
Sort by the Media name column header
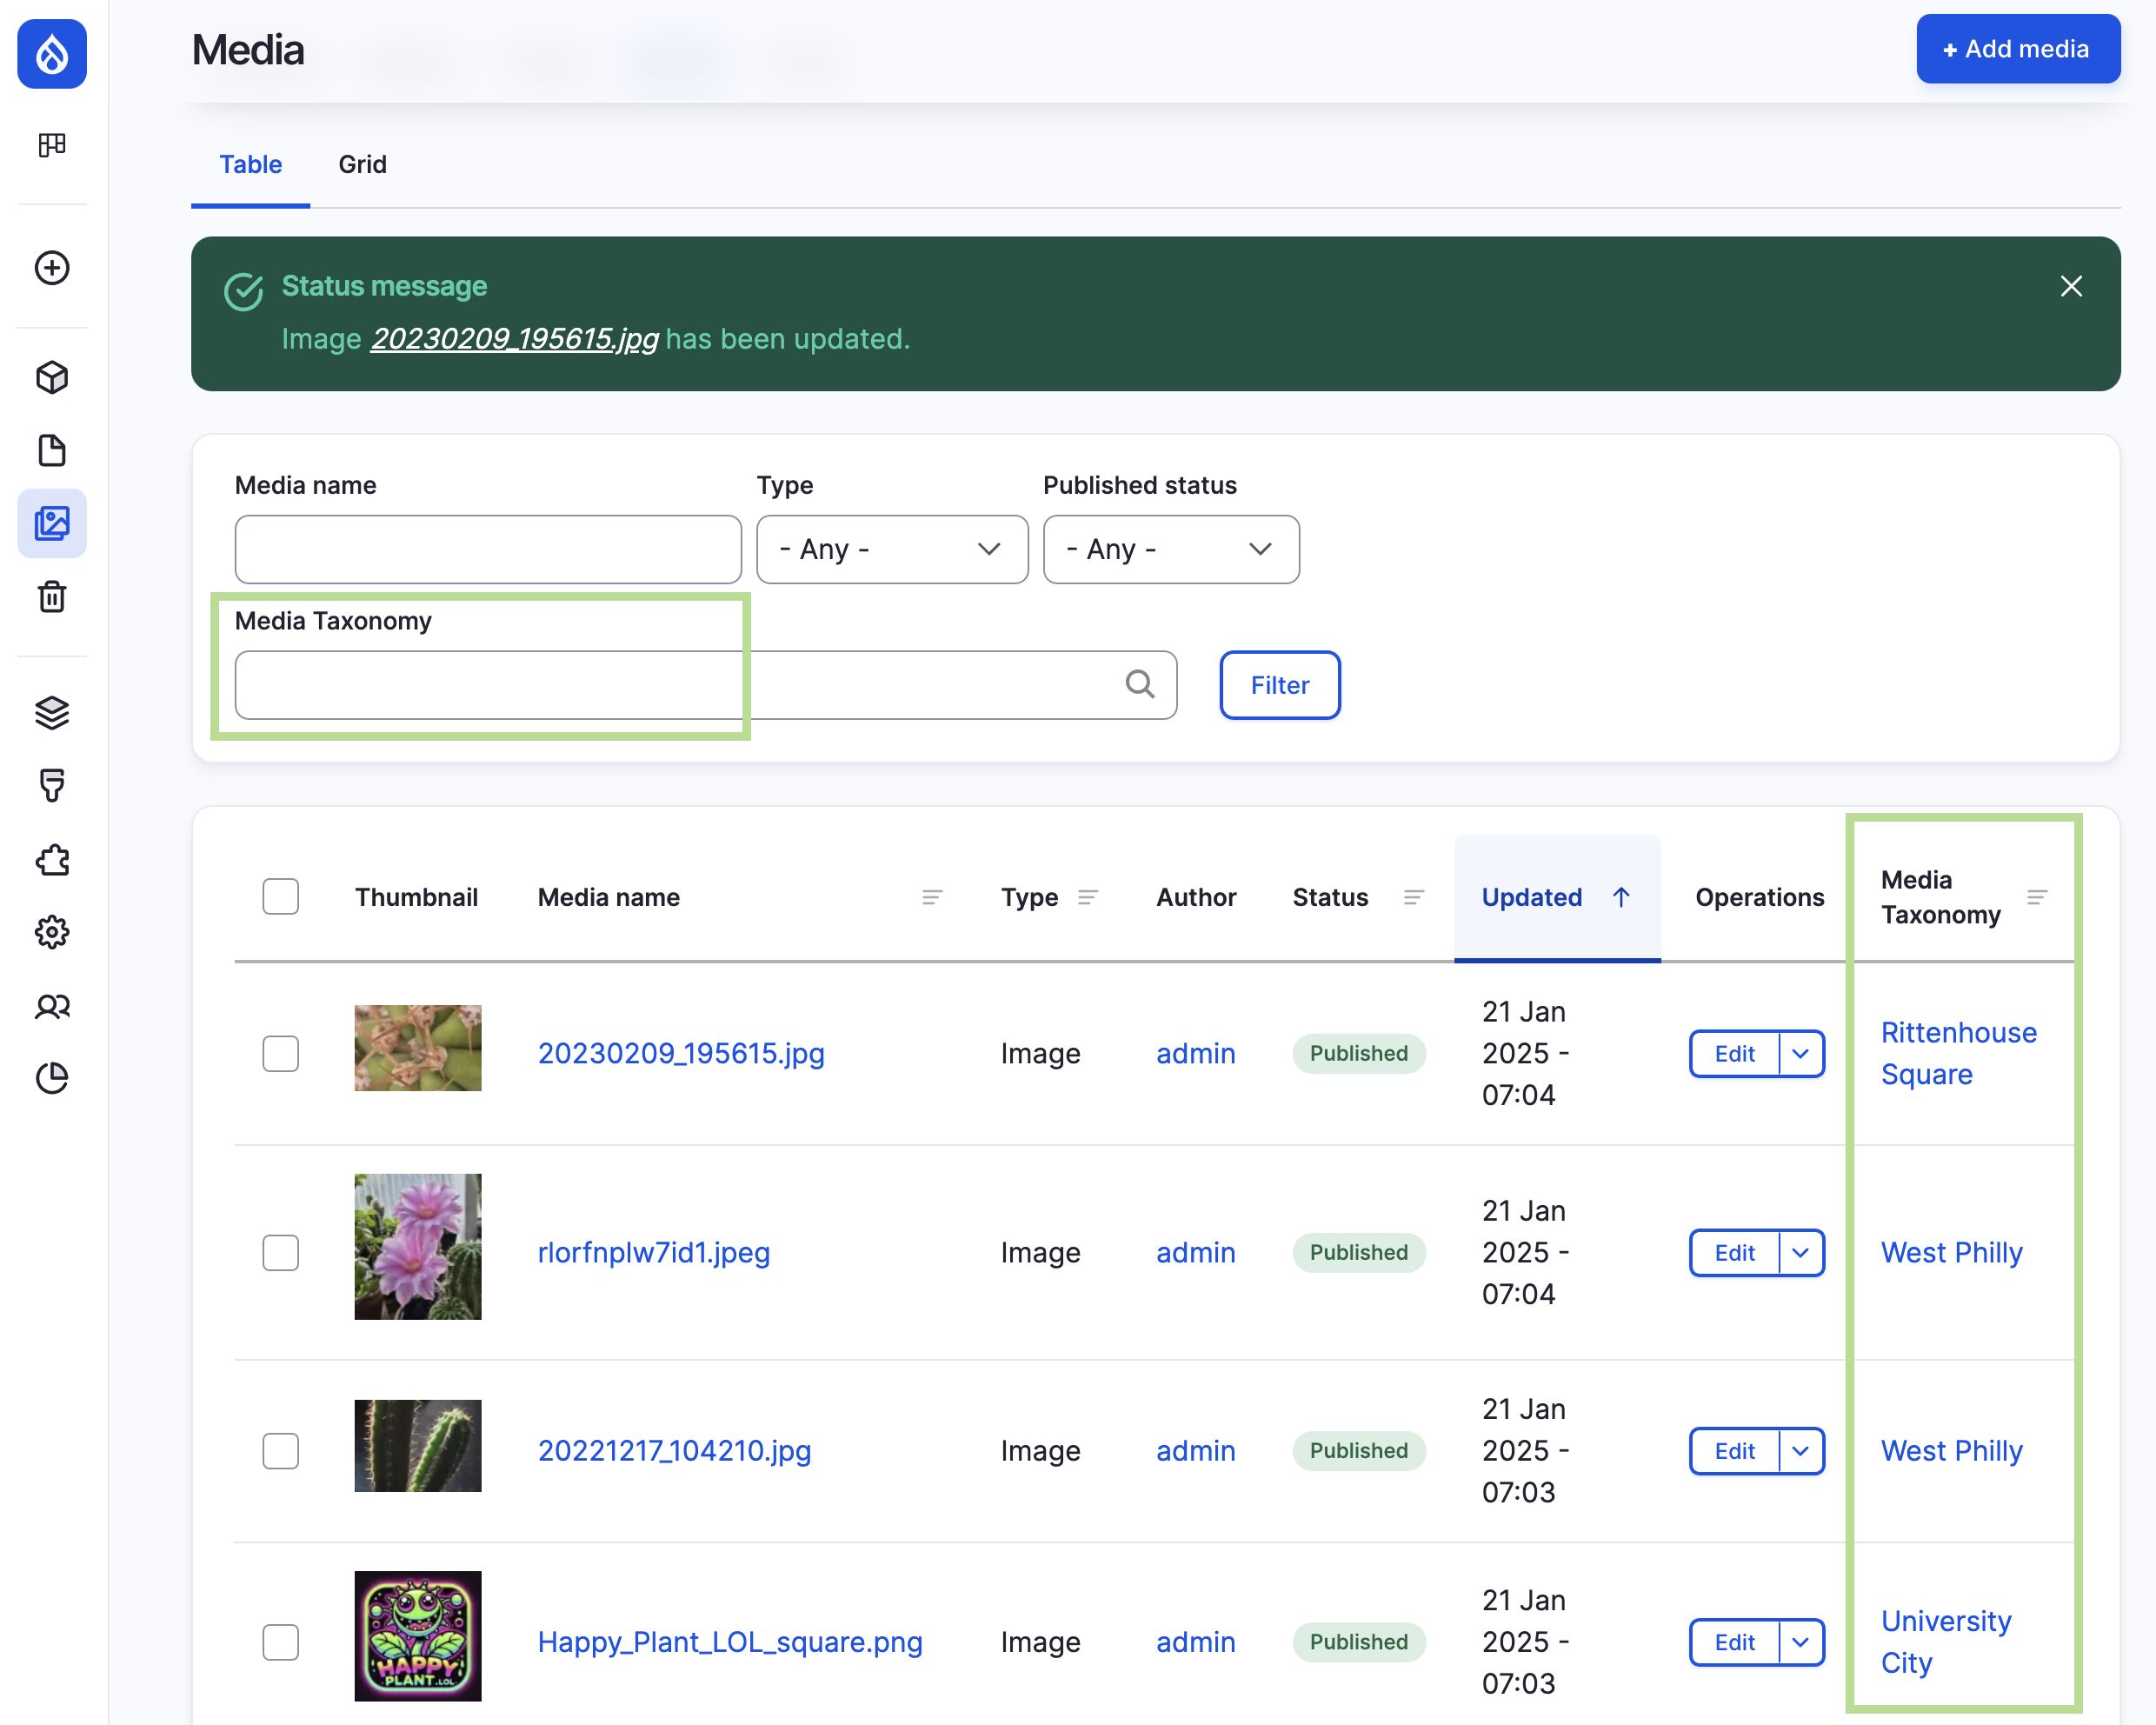coord(608,897)
